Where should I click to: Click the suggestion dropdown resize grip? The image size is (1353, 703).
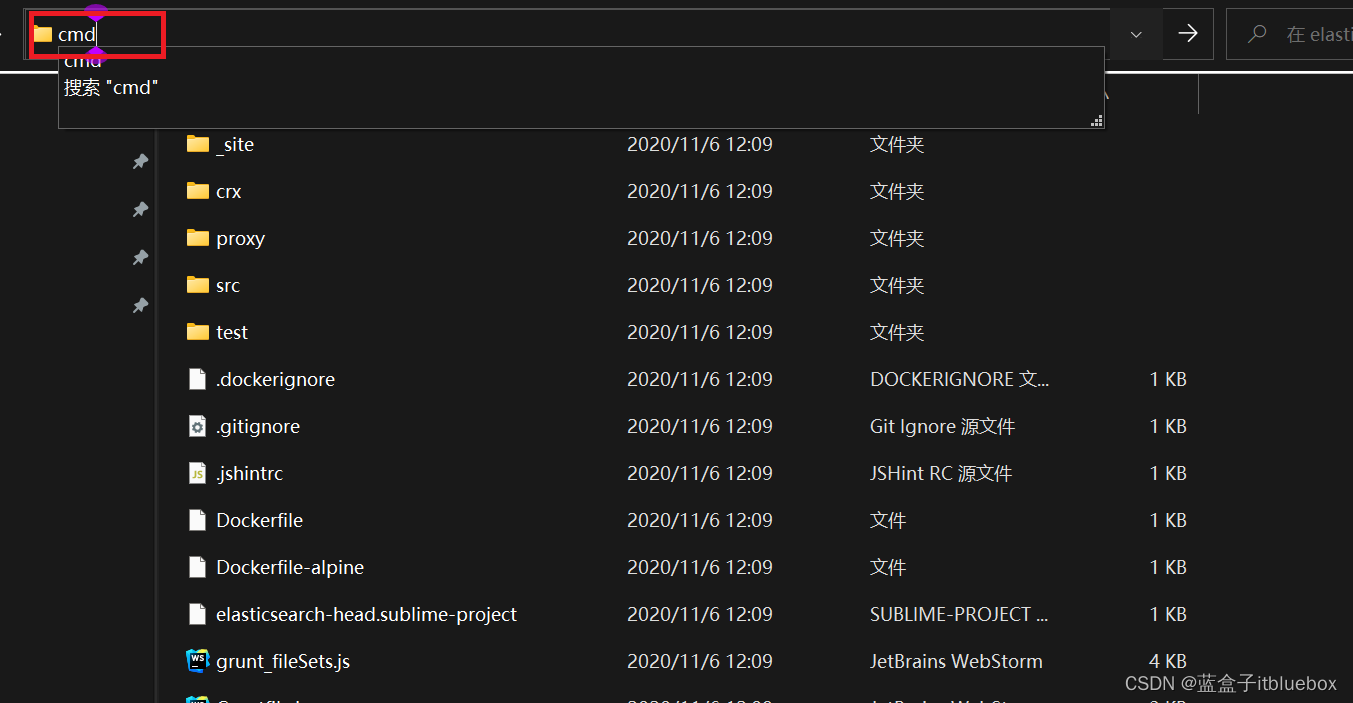1096,121
